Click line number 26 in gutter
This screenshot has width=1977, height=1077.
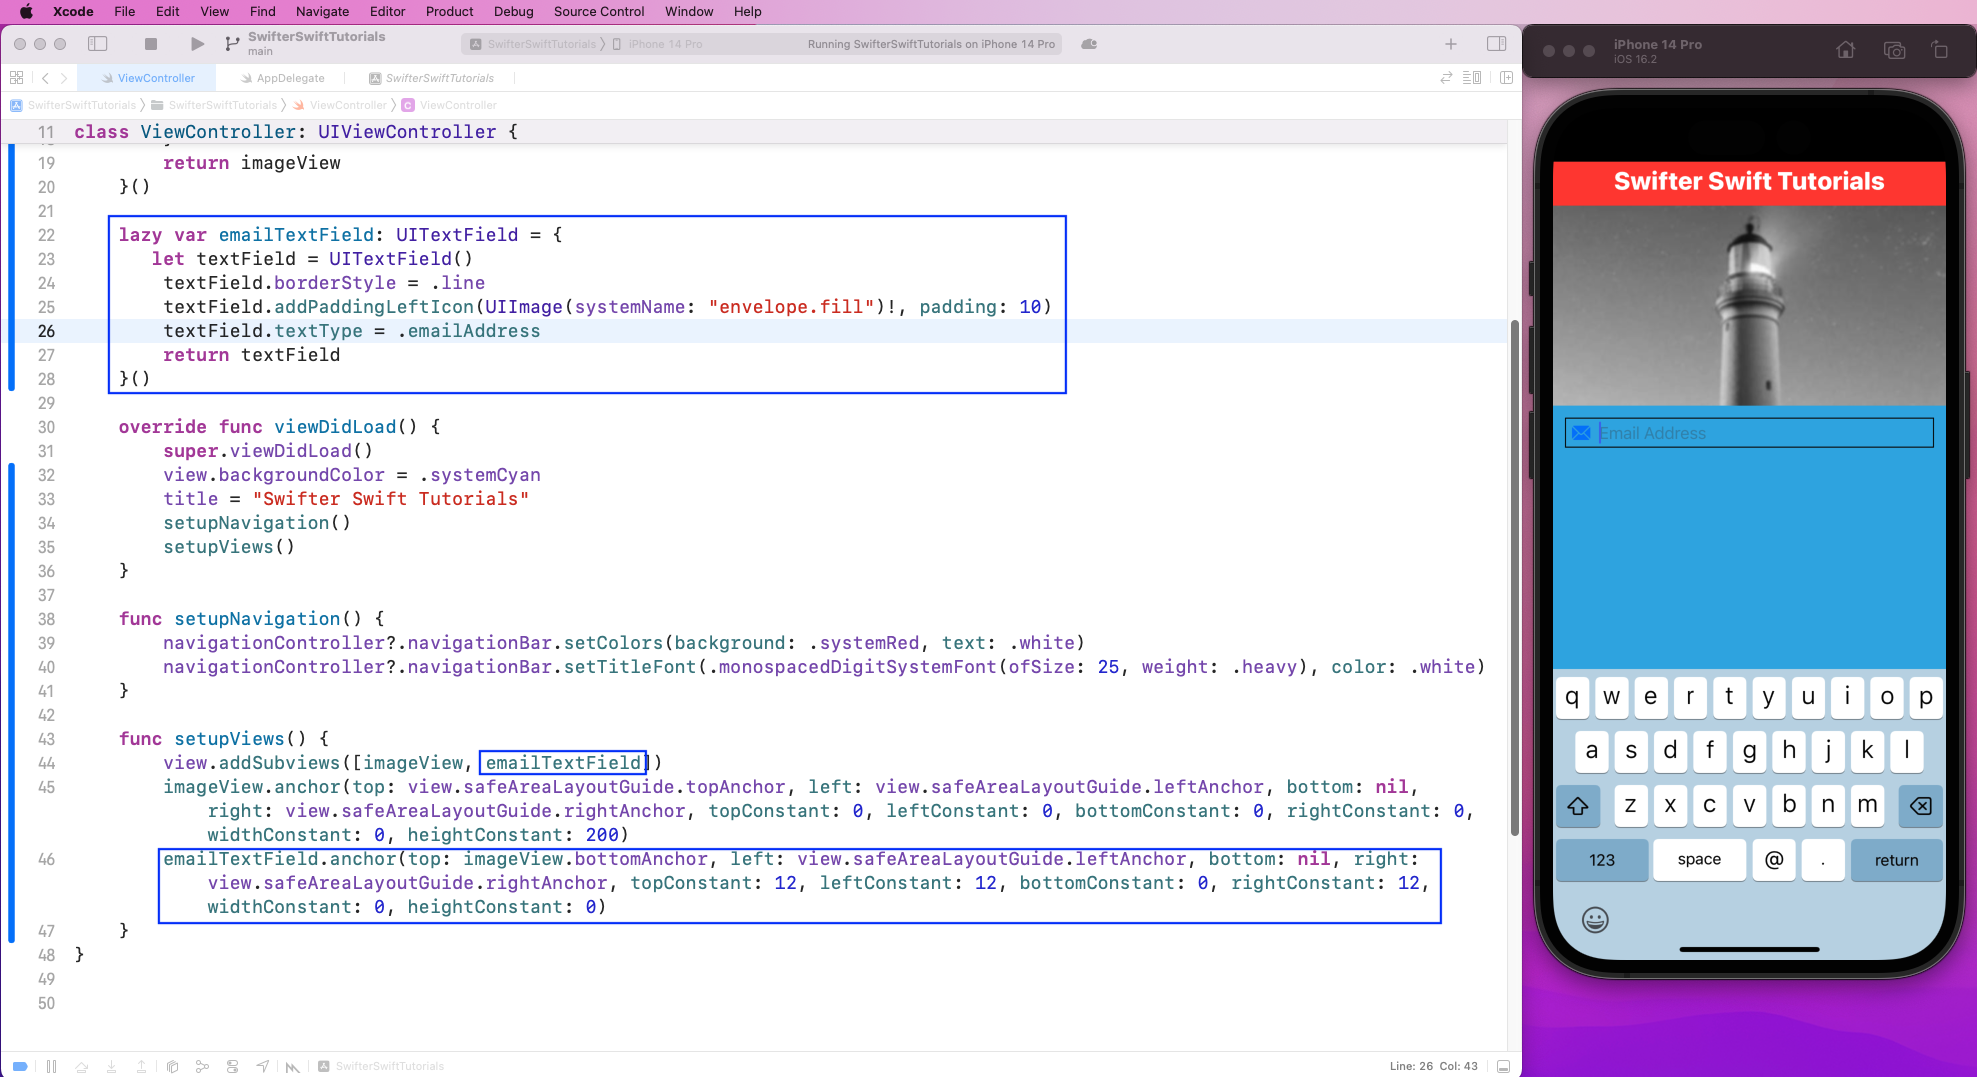(46, 331)
